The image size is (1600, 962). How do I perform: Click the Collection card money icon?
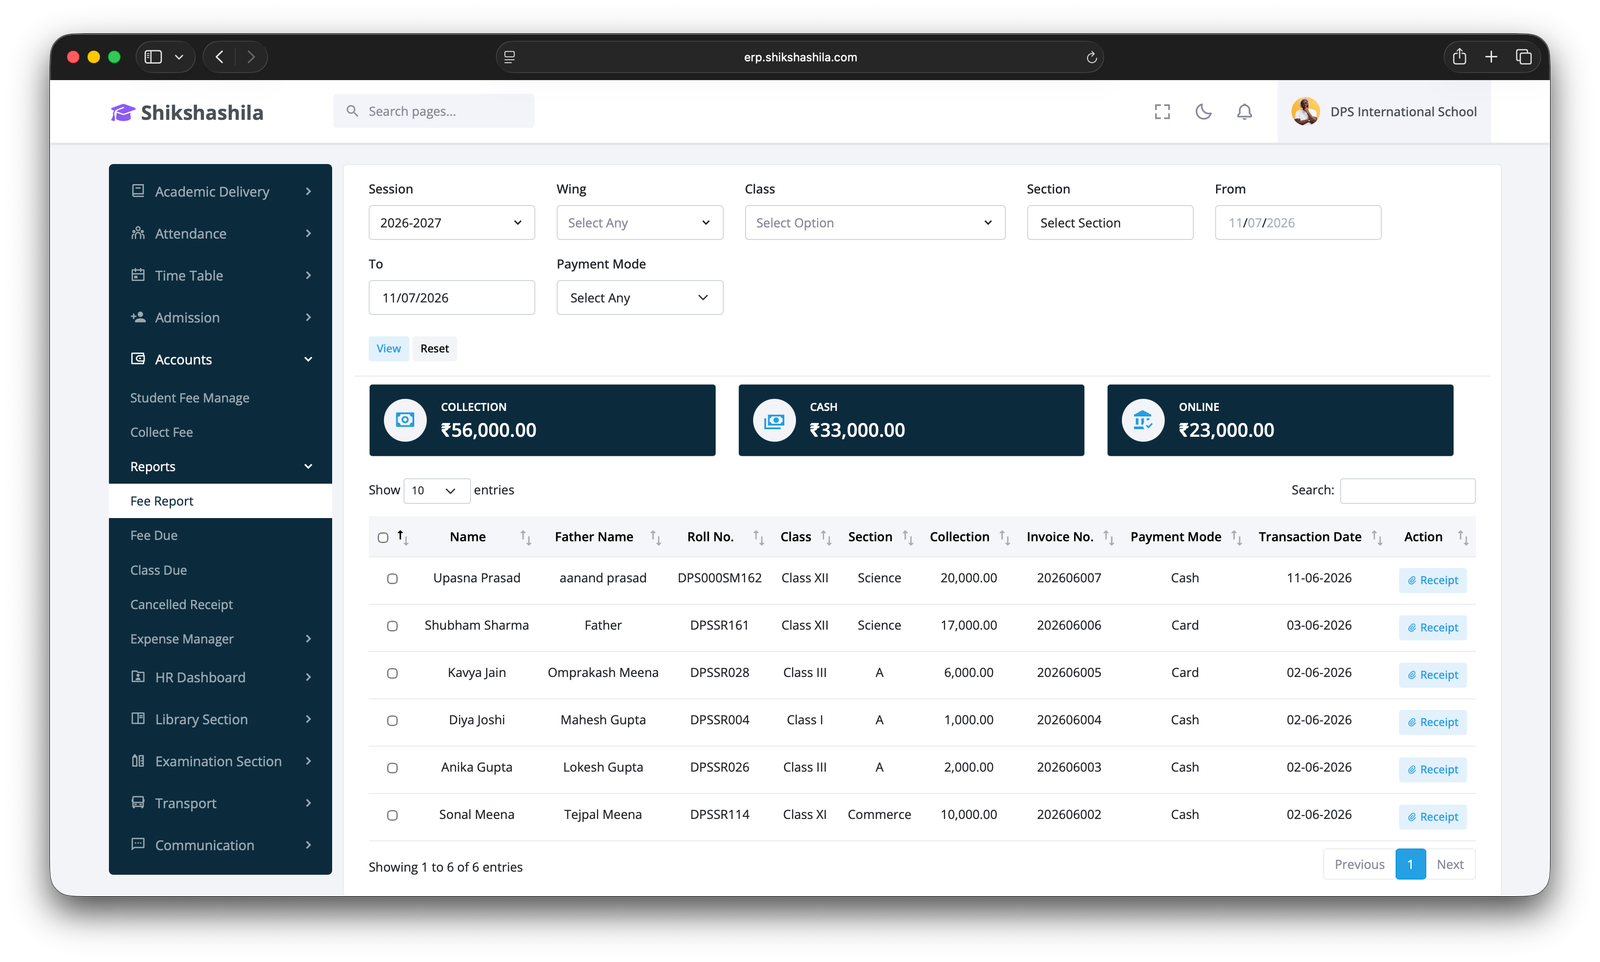tap(405, 420)
